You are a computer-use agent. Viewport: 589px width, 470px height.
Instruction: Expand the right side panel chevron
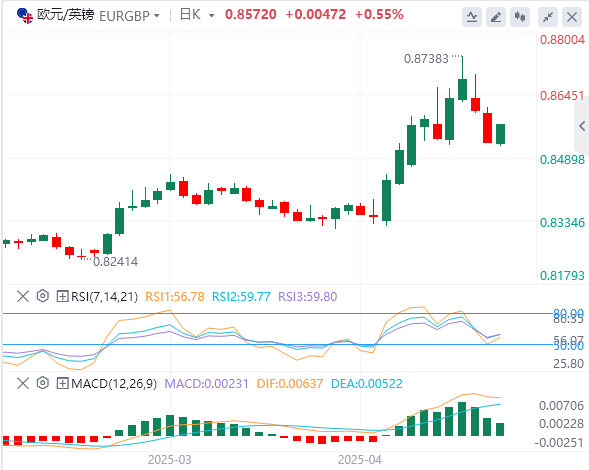[582, 126]
